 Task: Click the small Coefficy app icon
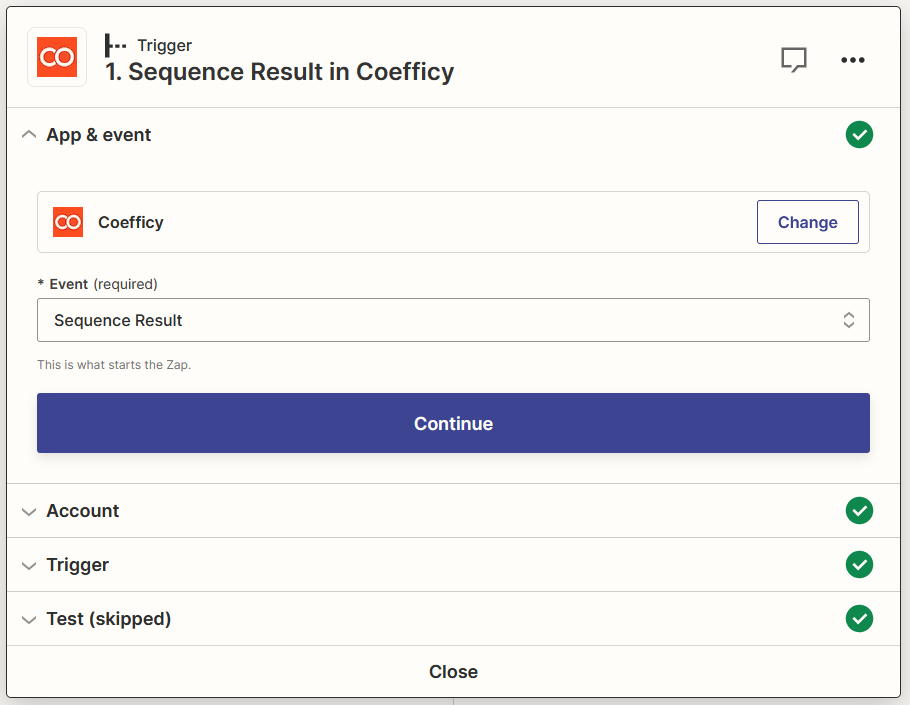point(68,222)
